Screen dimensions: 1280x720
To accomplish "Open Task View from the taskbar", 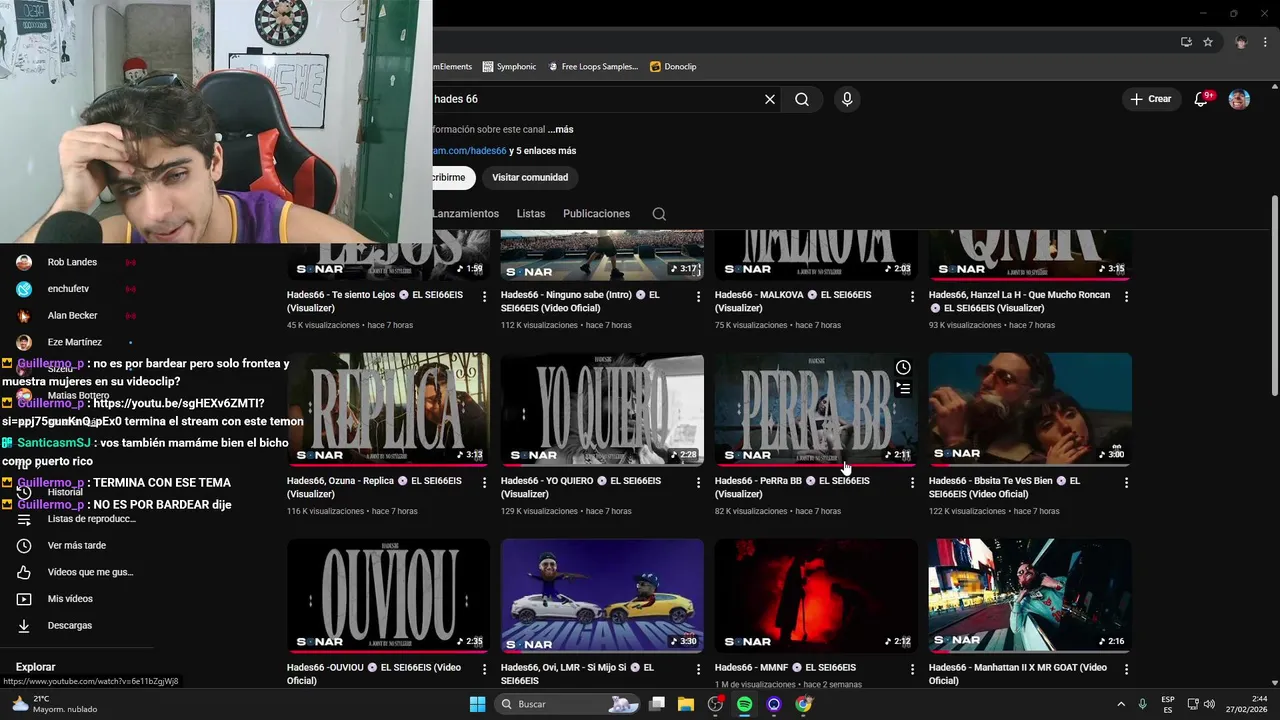I will tap(657, 704).
